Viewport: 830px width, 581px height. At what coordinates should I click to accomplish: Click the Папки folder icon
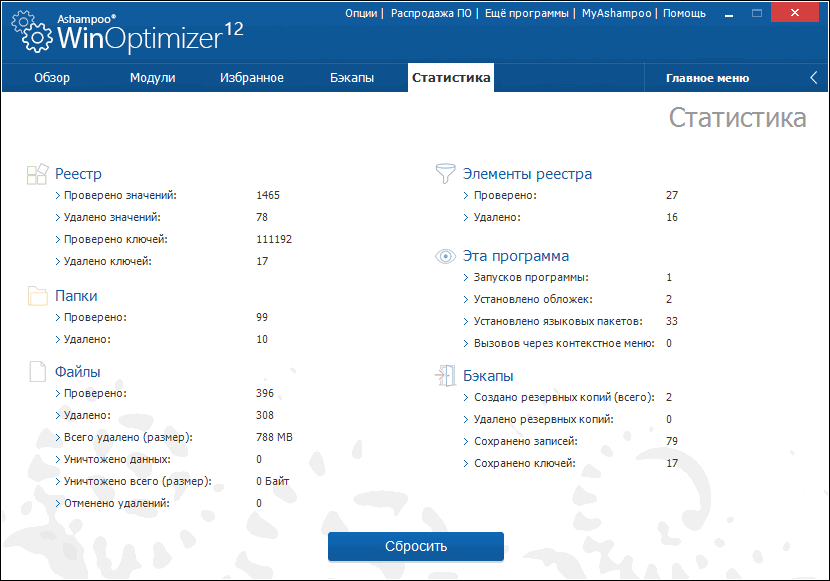(38, 296)
